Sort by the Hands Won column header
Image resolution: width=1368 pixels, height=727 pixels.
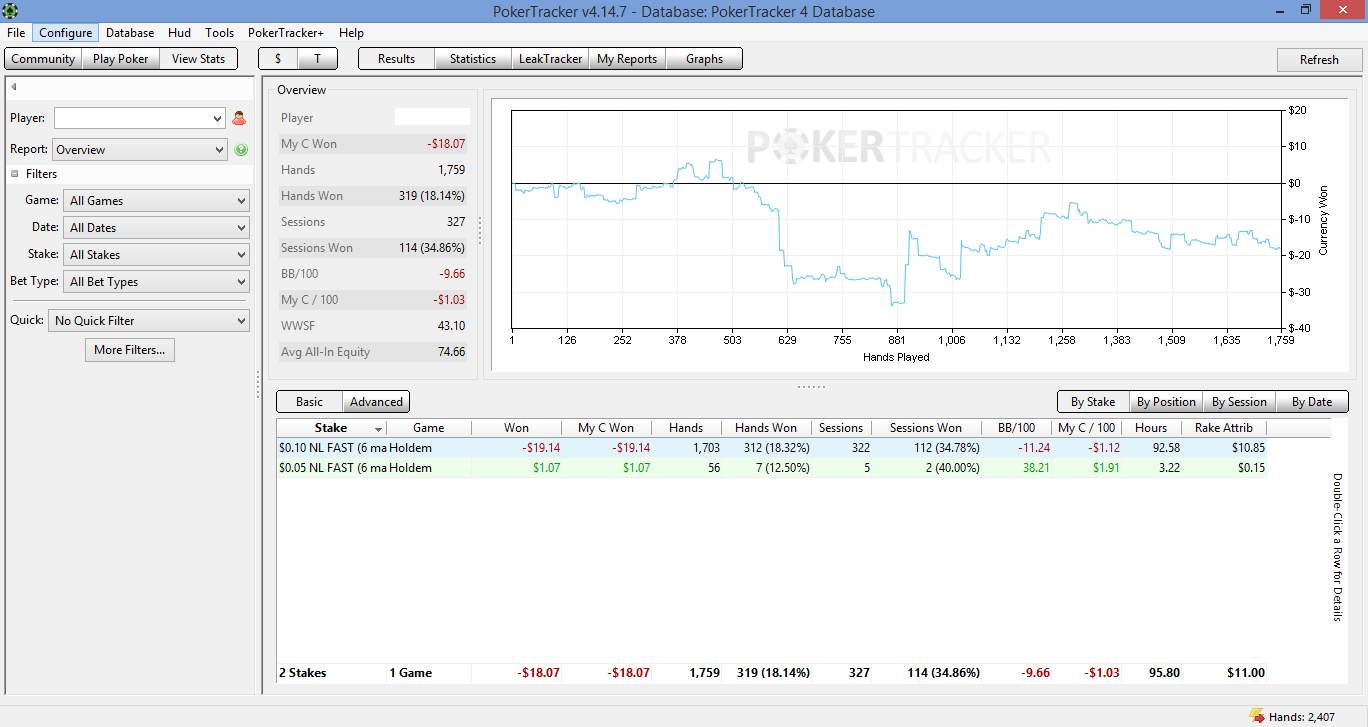766,428
